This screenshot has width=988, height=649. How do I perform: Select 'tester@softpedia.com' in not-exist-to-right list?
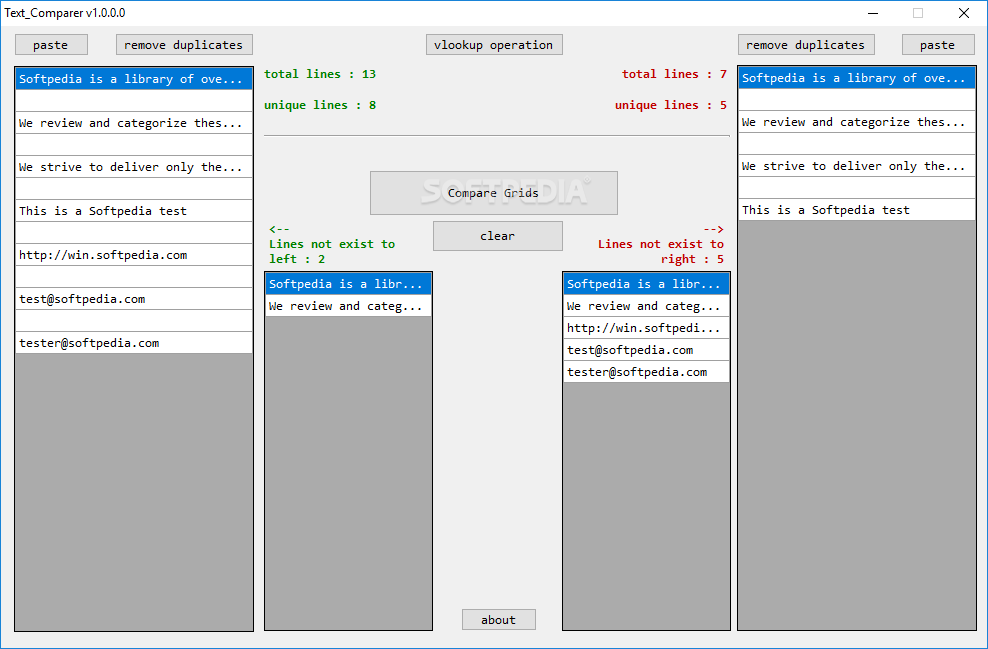point(646,372)
